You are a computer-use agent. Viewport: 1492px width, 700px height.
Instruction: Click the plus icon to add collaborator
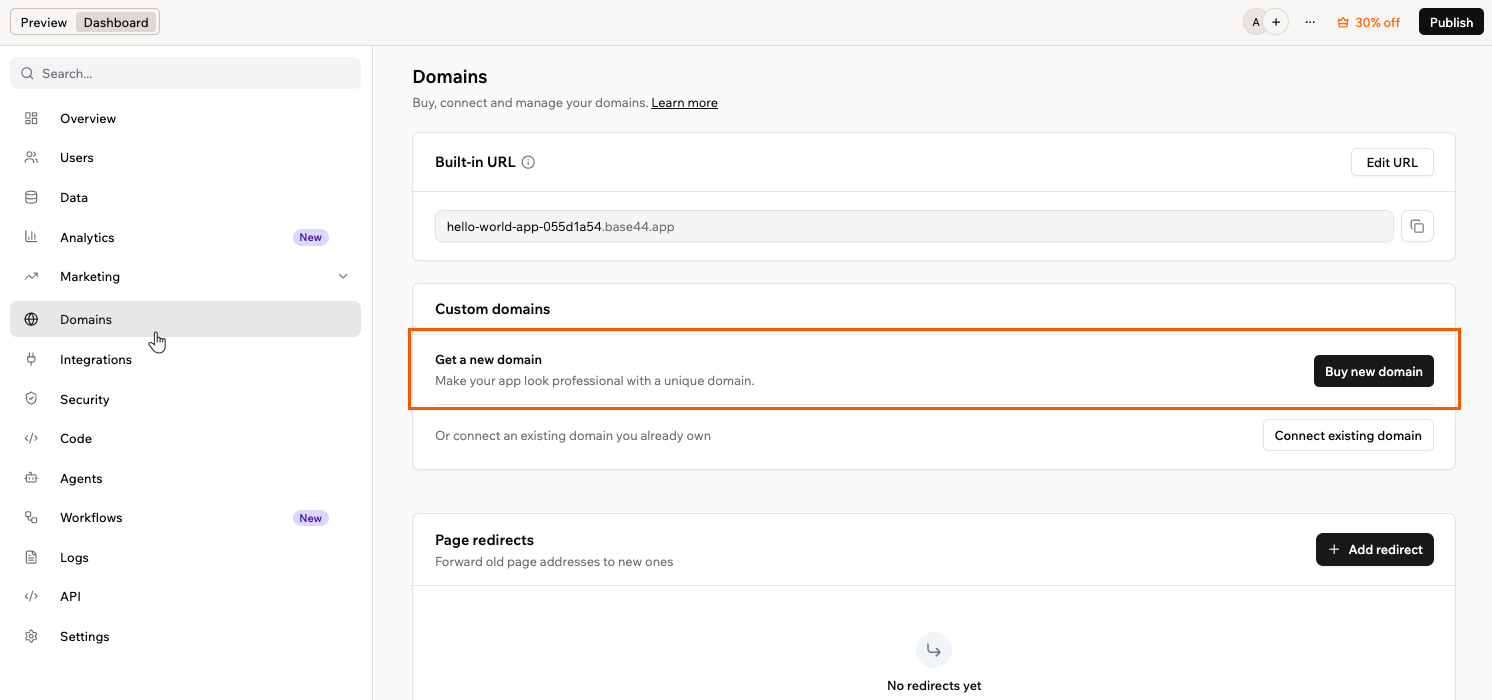tap(1276, 22)
